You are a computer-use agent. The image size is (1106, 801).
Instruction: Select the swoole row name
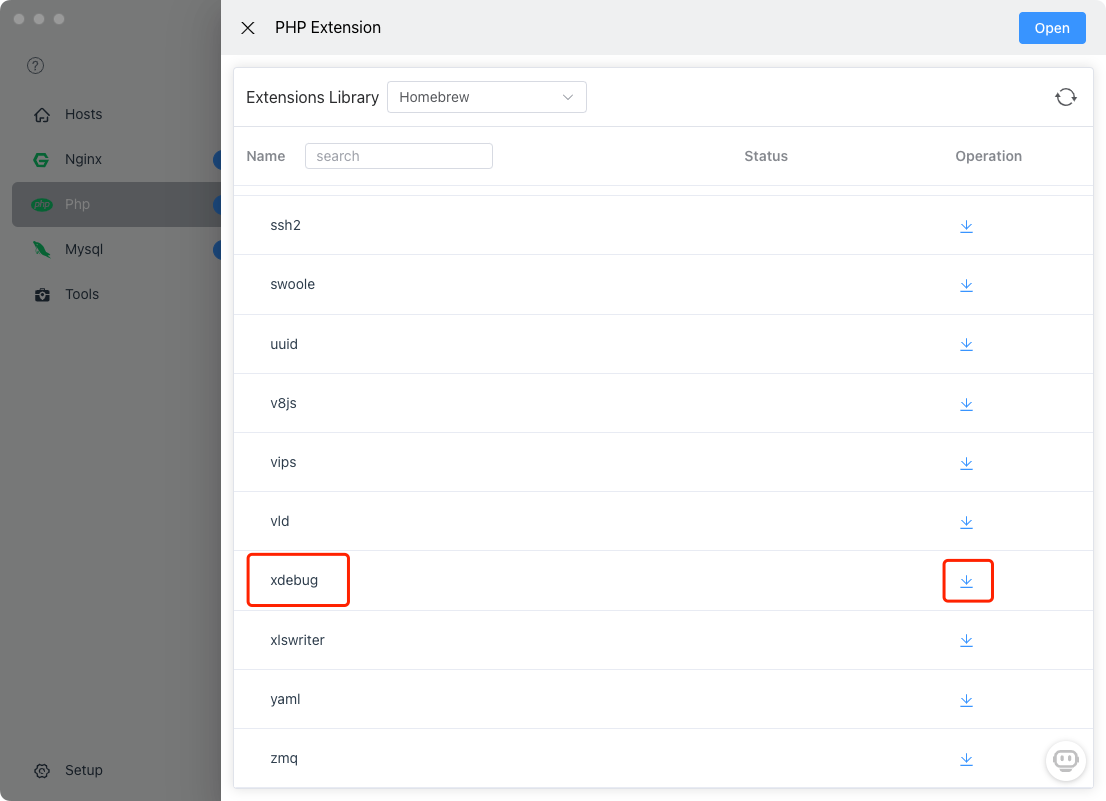click(293, 284)
